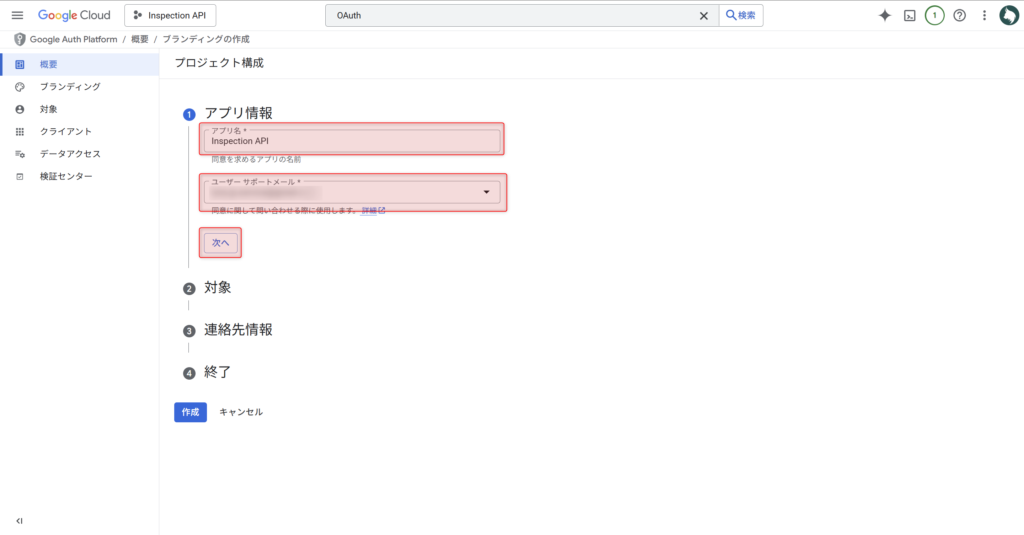This screenshot has height=535, width=1024.
Task: Click the Gemini sparkle icon
Action: 884,15
